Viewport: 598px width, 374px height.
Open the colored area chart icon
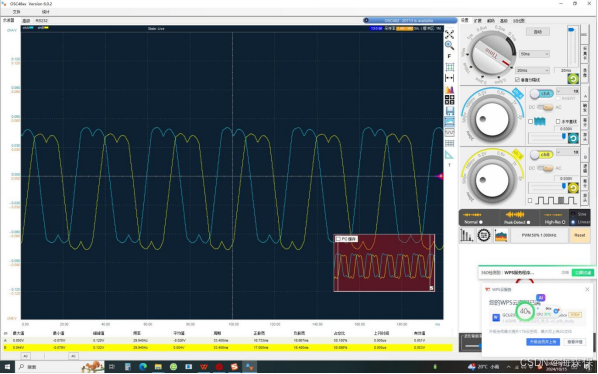pyautogui.click(x=501, y=236)
